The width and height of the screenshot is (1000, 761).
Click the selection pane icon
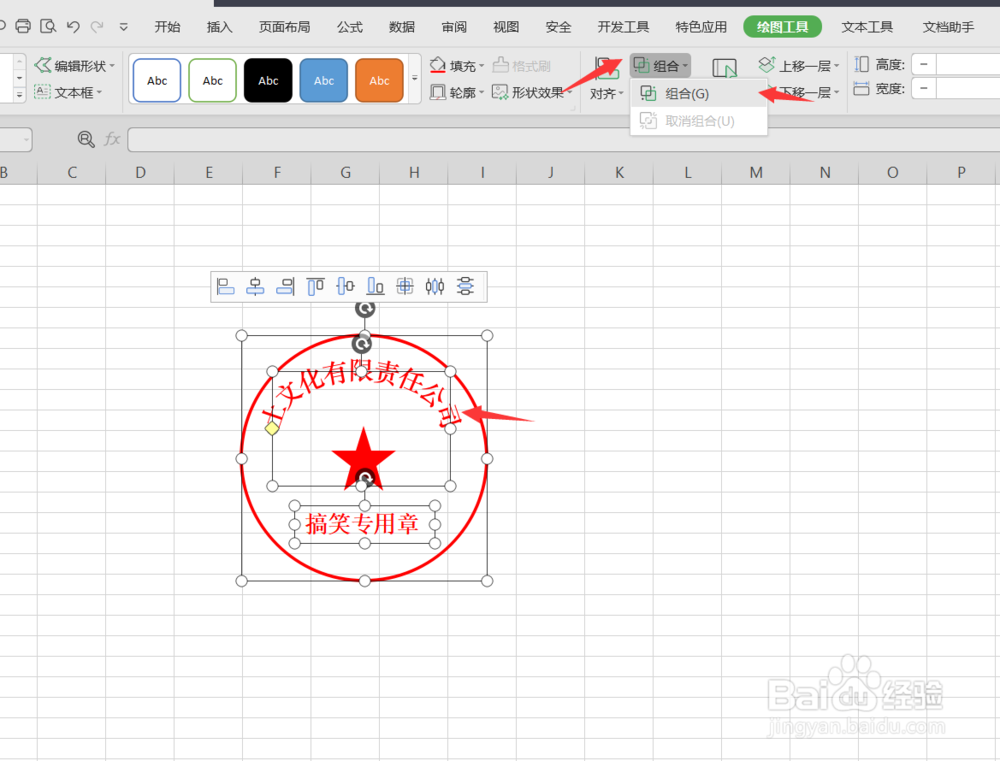tap(724, 68)
